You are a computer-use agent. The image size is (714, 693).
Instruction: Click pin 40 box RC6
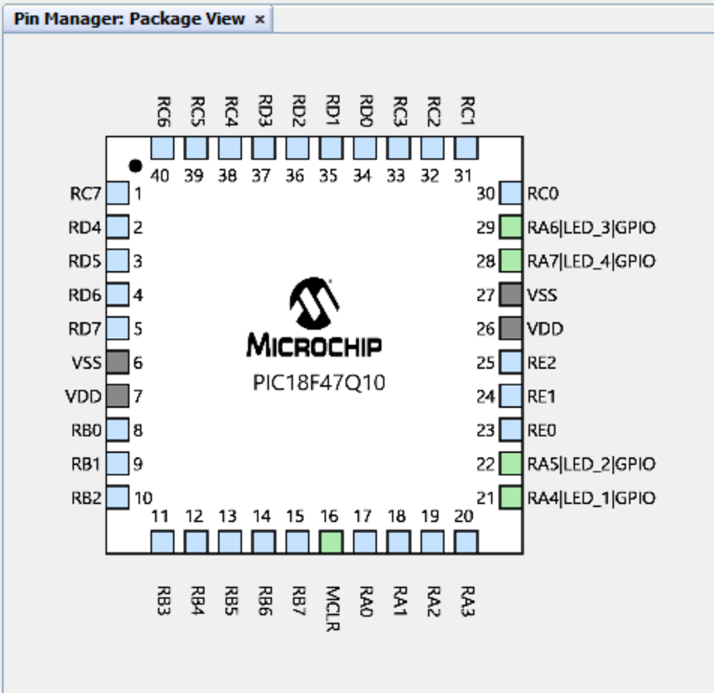point(163,148)
